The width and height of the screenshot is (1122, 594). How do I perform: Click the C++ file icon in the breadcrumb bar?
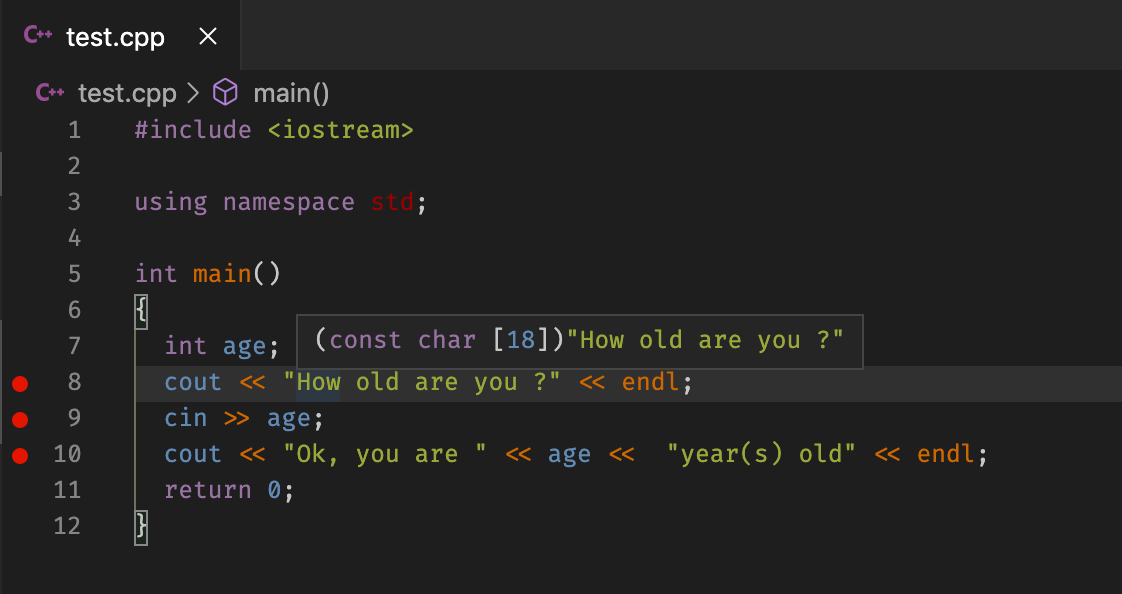point(50,92)
